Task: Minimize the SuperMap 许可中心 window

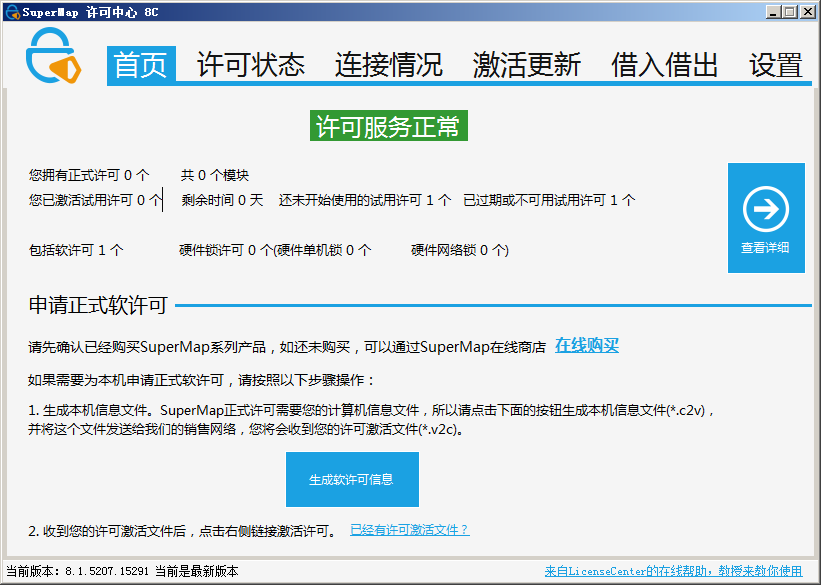Action: point(772,12)
